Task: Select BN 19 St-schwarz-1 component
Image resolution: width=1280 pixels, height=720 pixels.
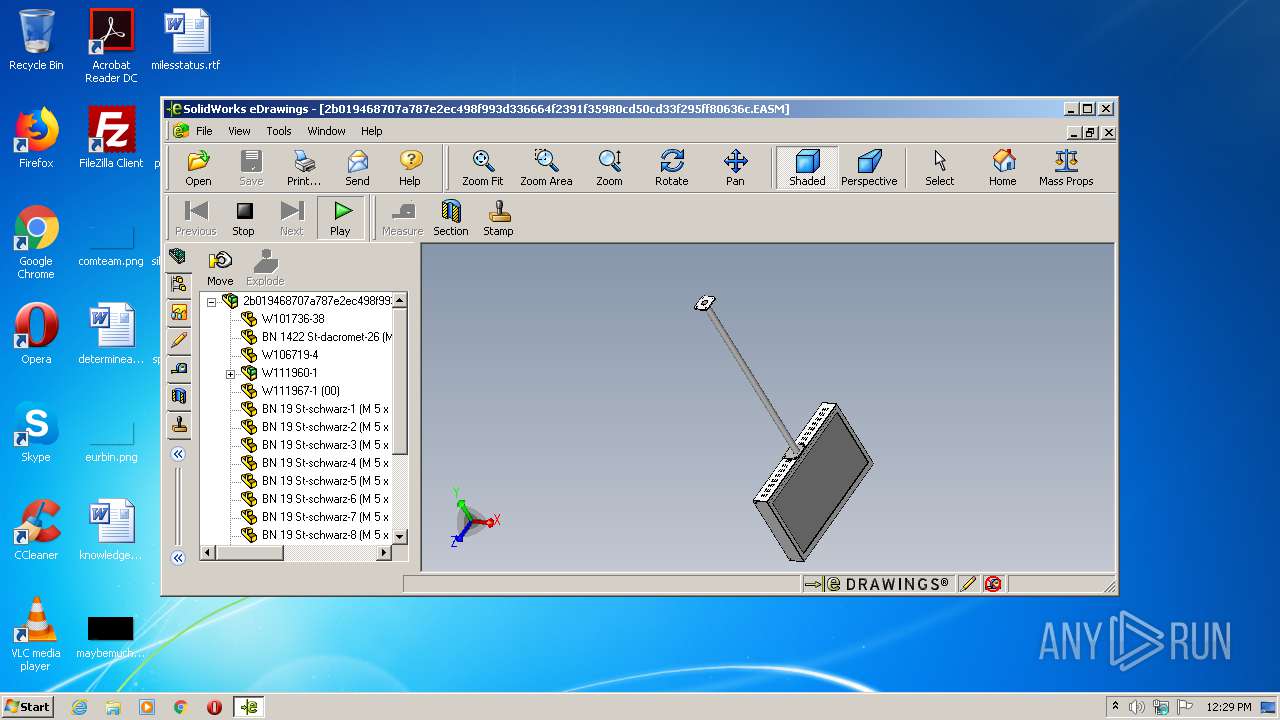Action: pos(326,409)
